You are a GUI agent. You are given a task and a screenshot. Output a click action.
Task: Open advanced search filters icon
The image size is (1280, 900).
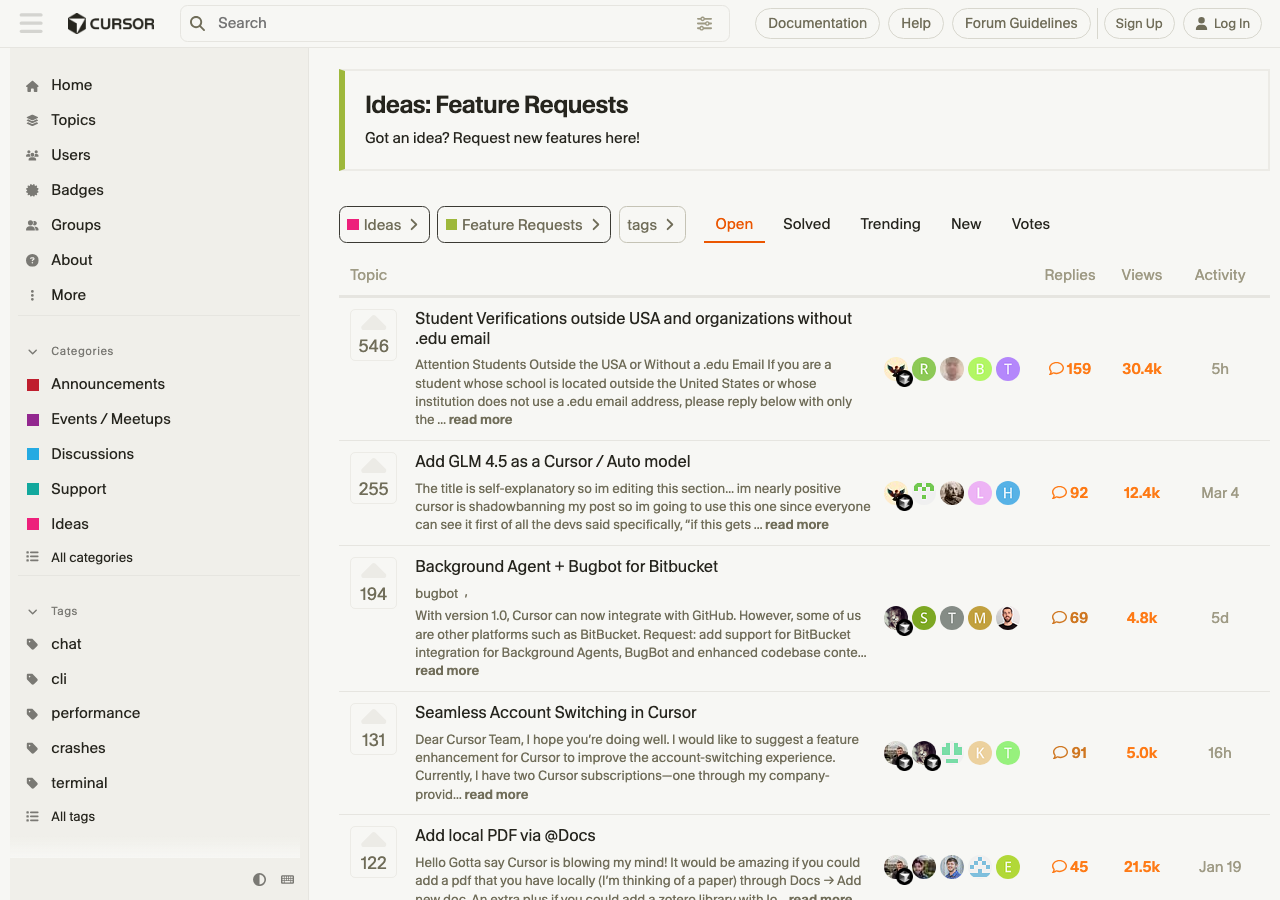click(705, 23)
